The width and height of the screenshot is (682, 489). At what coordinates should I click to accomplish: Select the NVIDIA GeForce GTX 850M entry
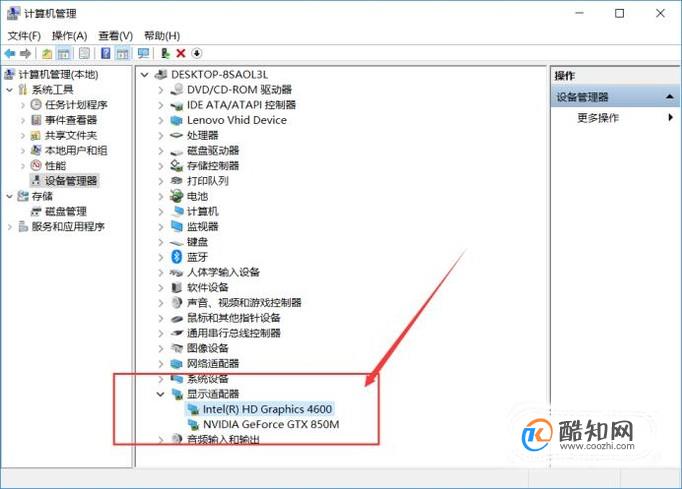tap(271, 424)
